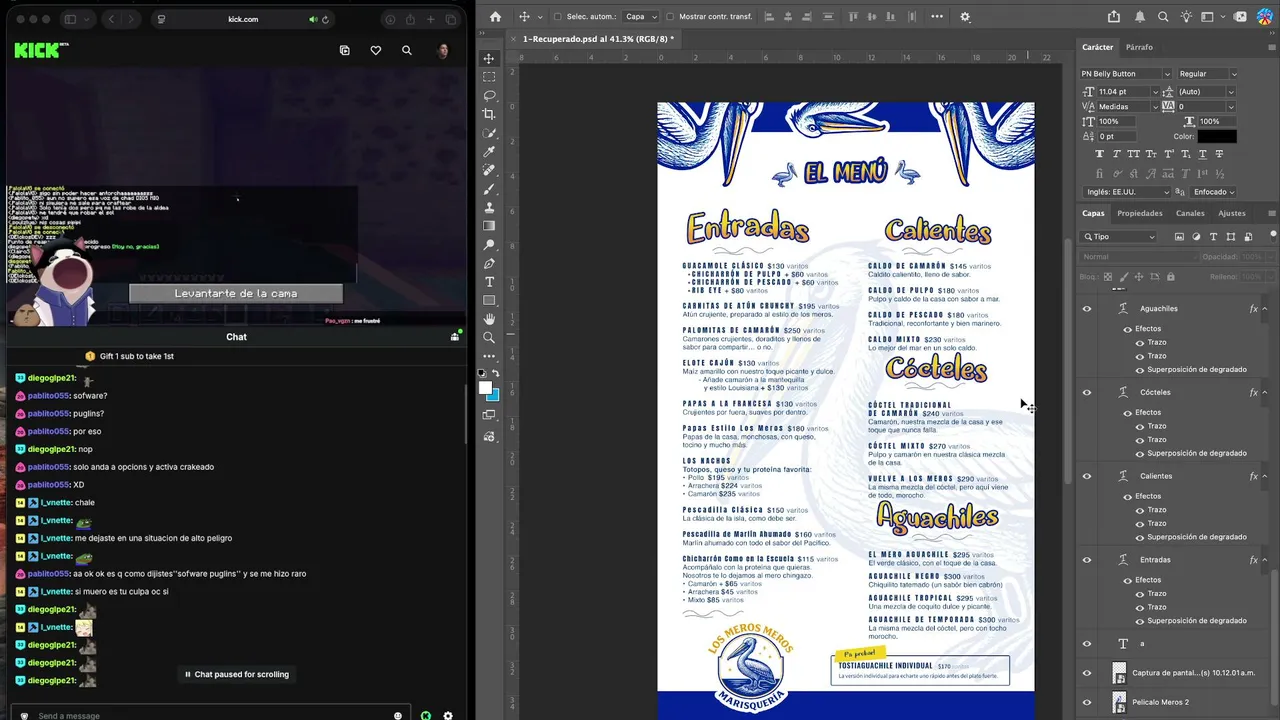Screen dimensions: 1280x720
Task: Click Chat paused for scrolling button
Action: pos(237,674)
